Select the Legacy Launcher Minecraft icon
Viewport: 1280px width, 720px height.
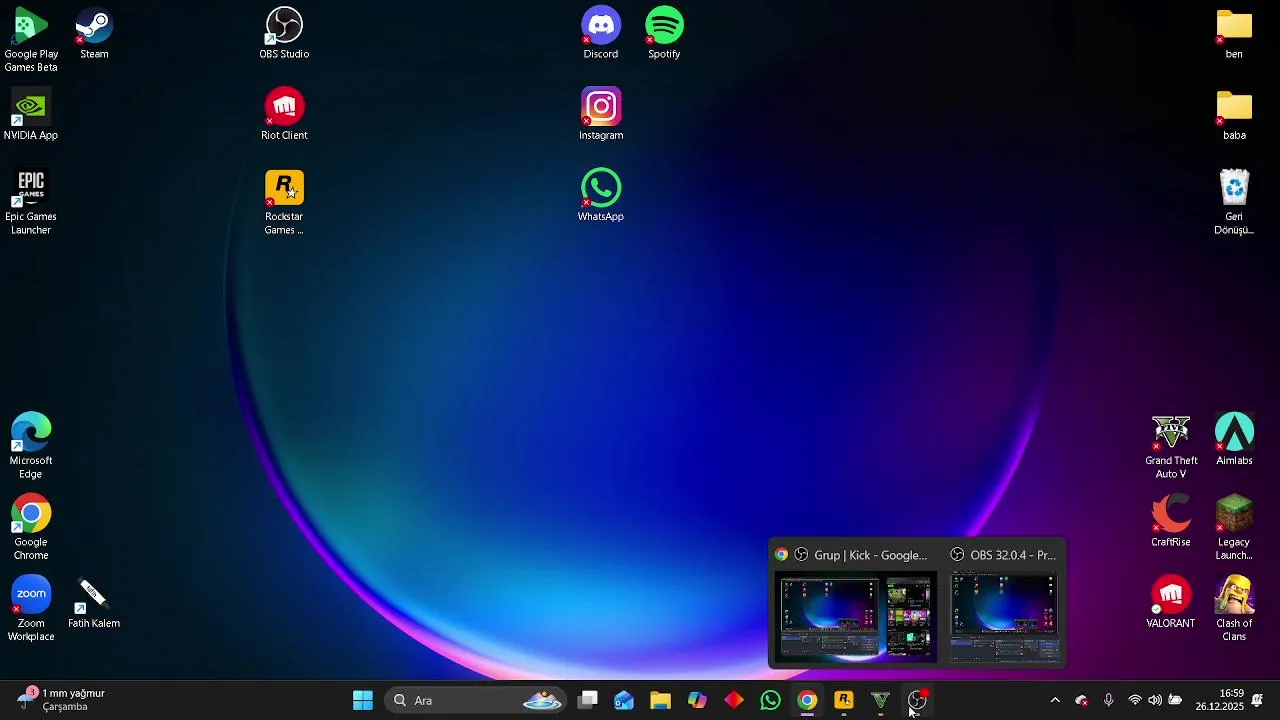coord(1234,528)
